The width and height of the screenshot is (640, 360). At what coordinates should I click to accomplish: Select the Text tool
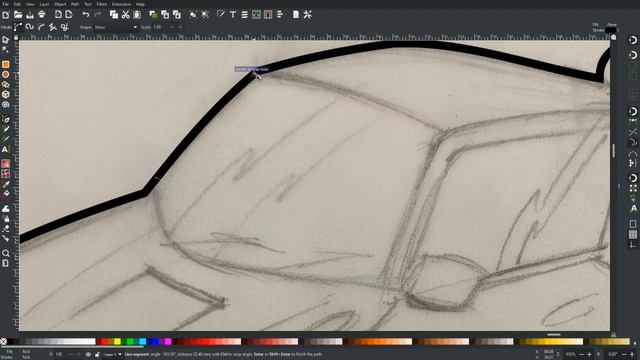[5, 150]
